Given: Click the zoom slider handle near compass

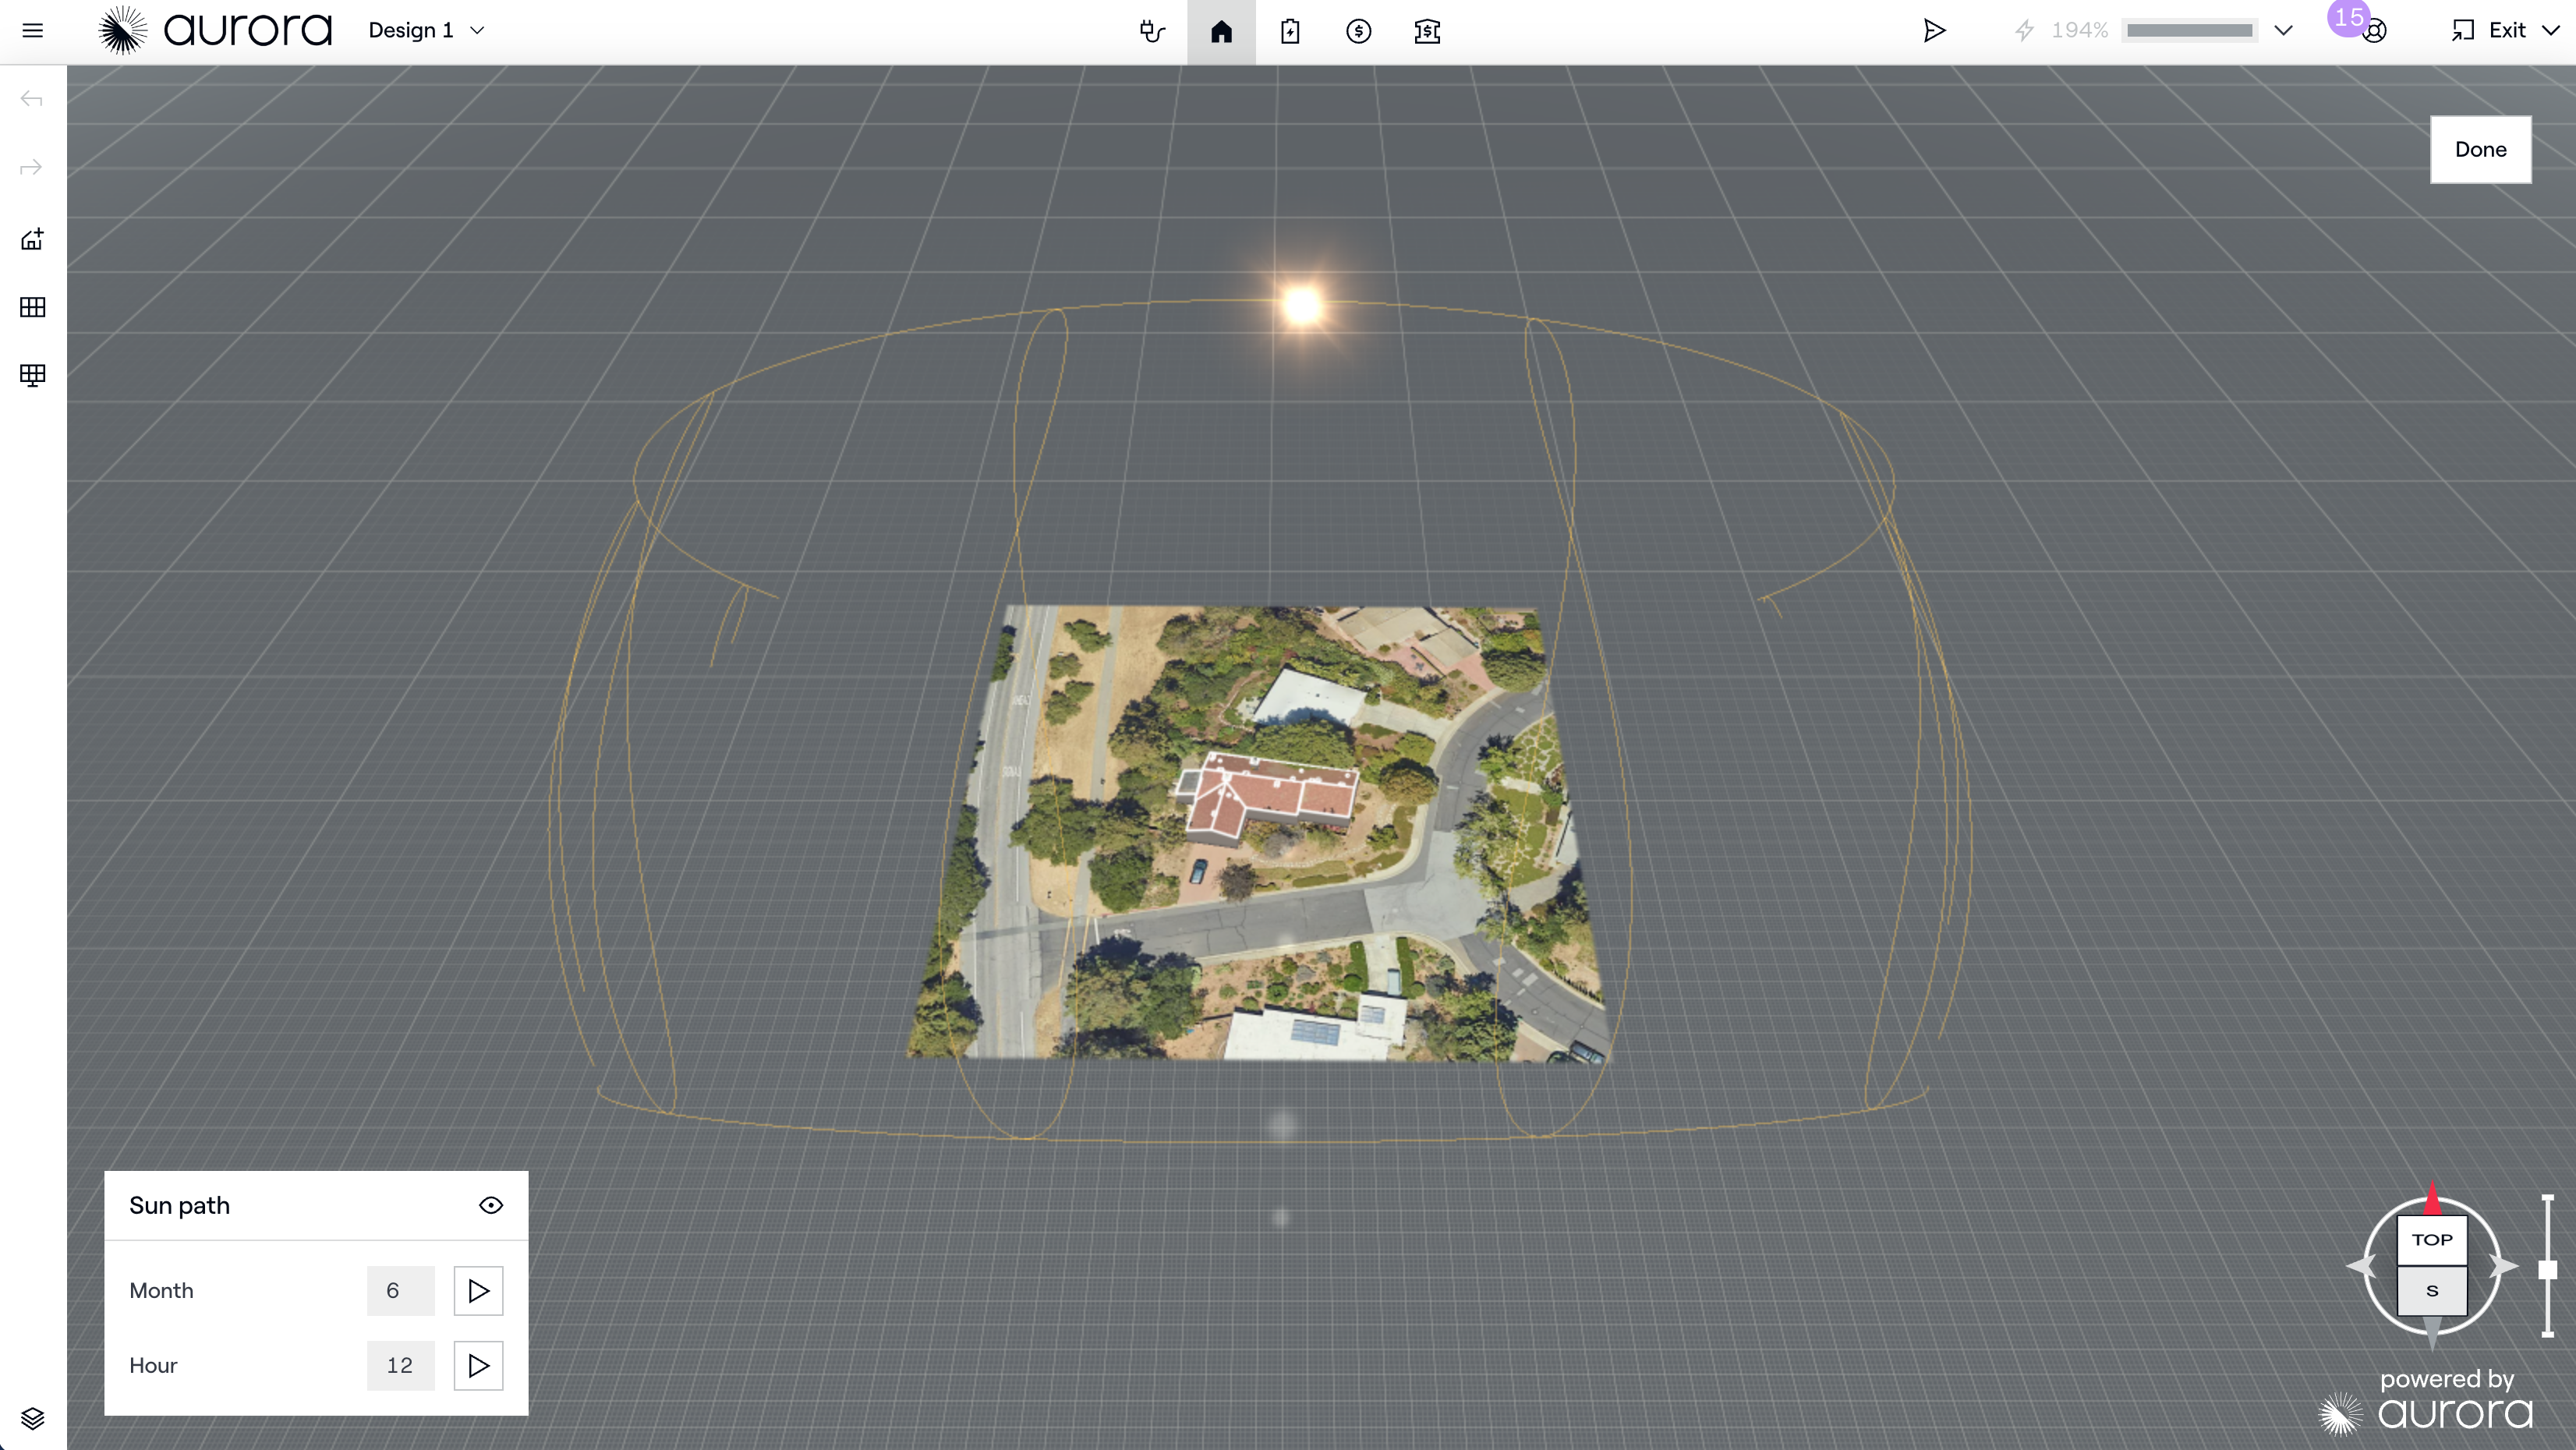Looking at the screenshot, I should (x=2547, y=1269).
